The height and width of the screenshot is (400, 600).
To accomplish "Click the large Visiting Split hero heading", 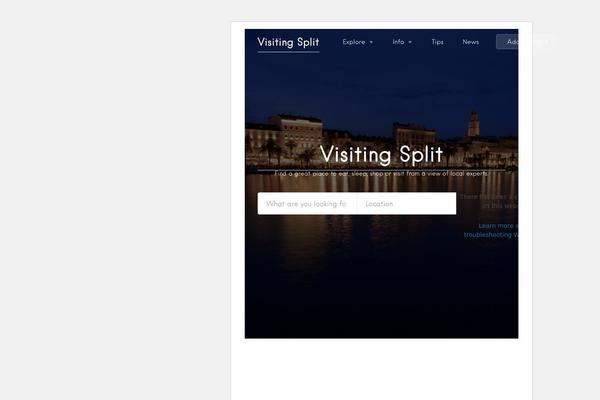I will pyautogui.click(x=381, y=154).
